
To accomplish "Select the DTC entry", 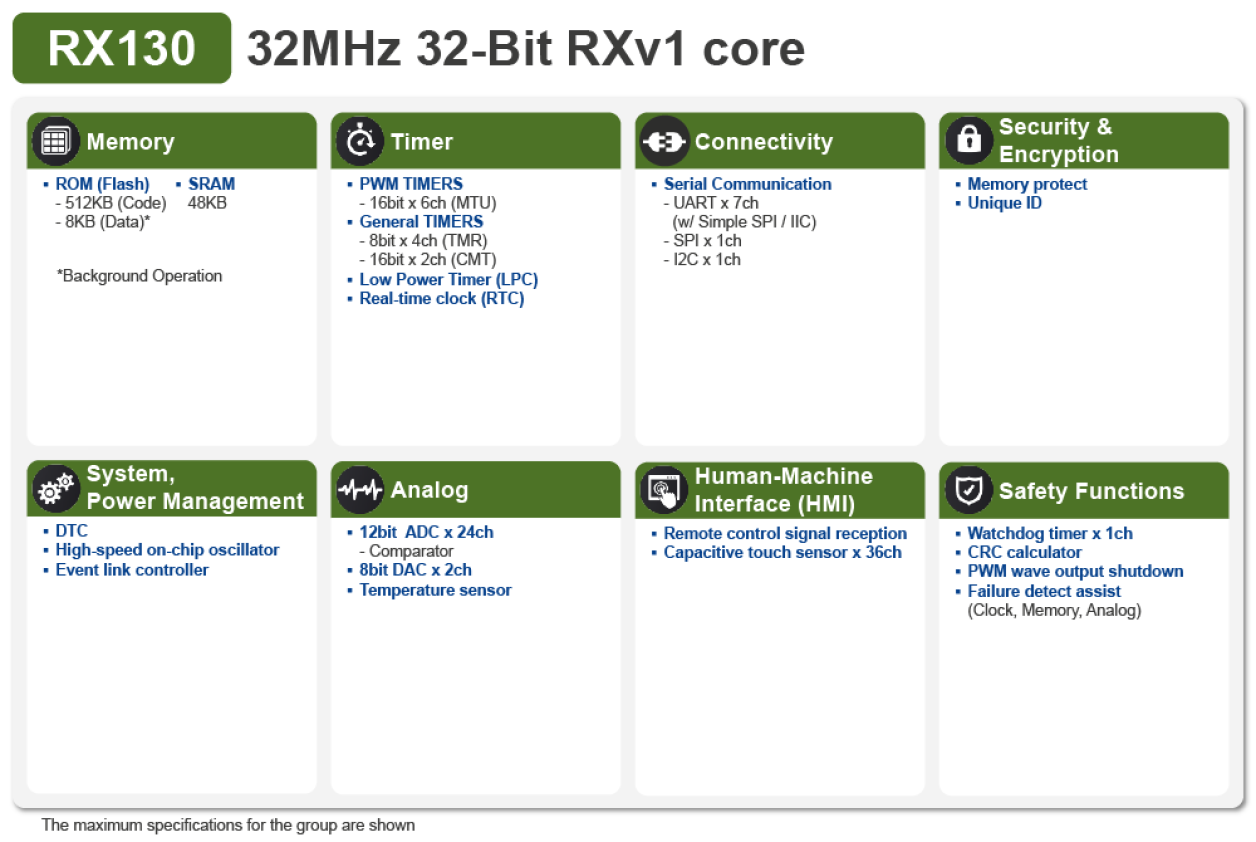I will click(x=70, y=530).
